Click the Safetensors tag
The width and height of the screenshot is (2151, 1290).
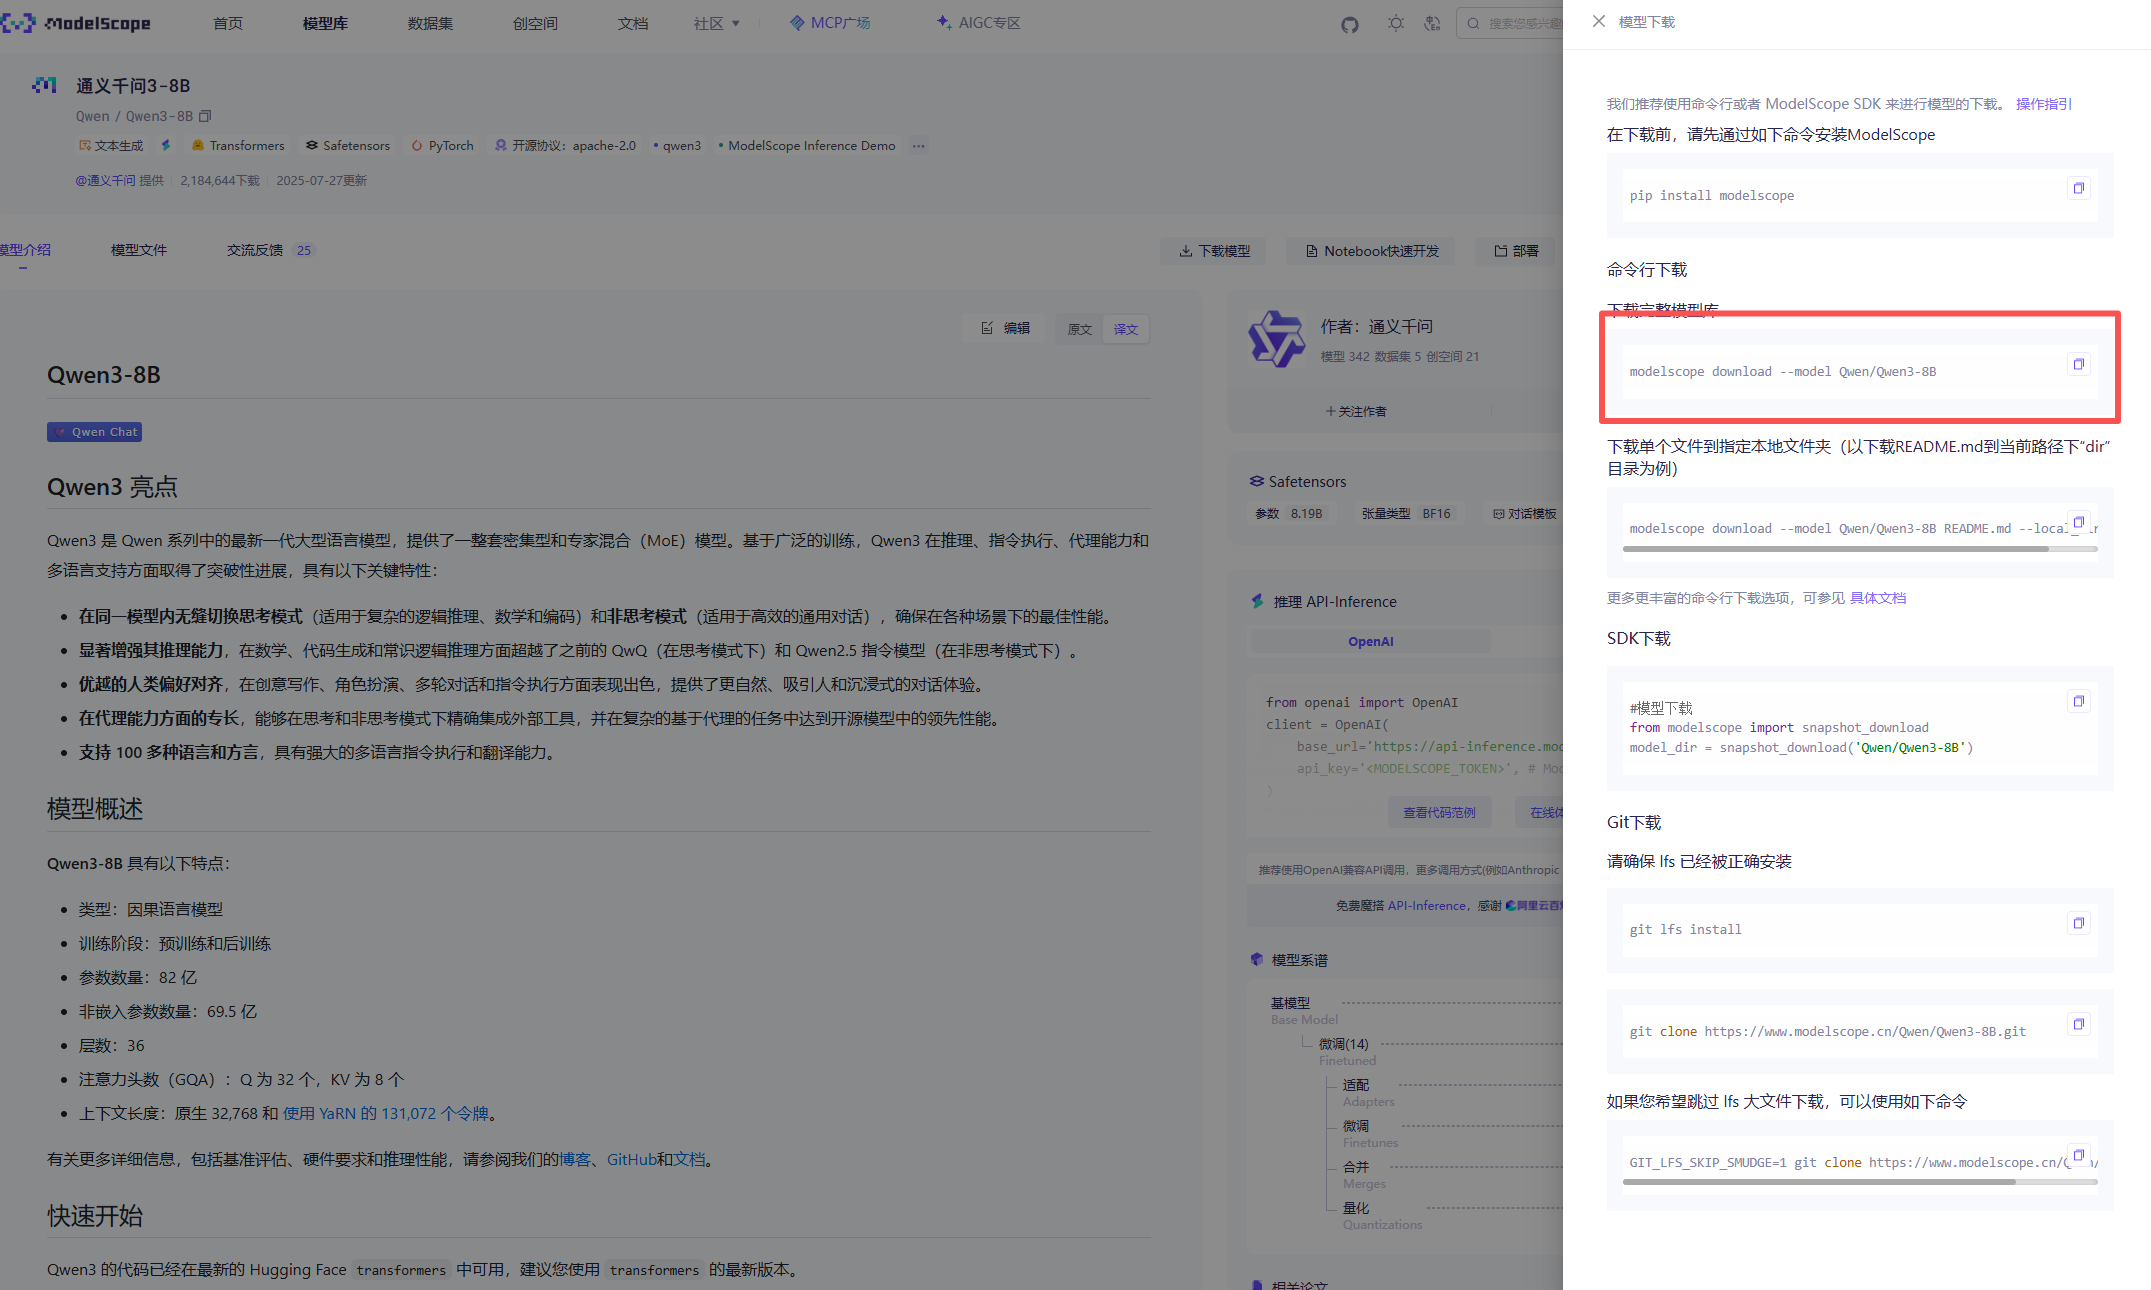tap(348, 146)
